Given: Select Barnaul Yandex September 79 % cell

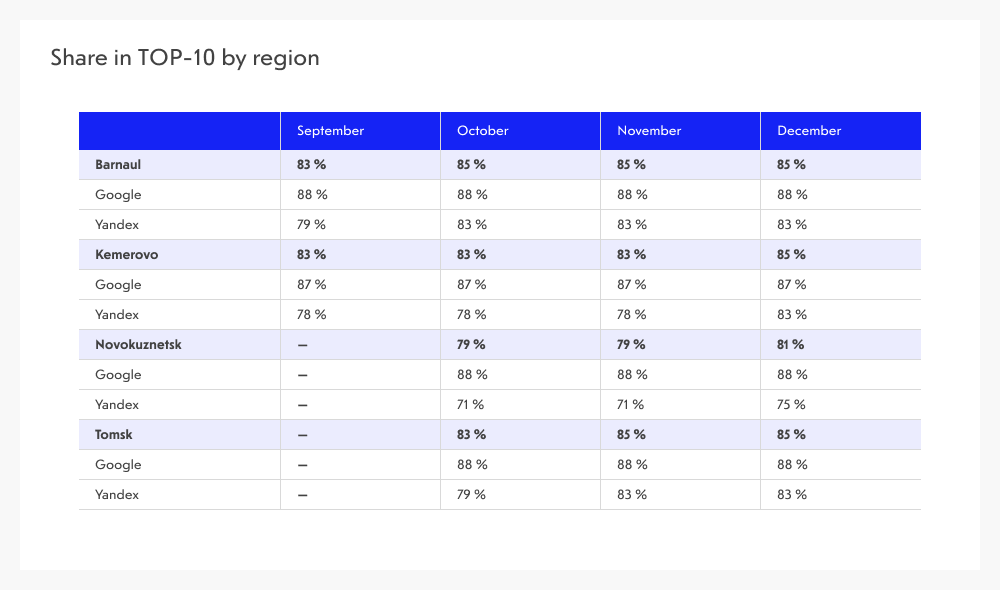Looking at the screenshot, I should point(312,225).
